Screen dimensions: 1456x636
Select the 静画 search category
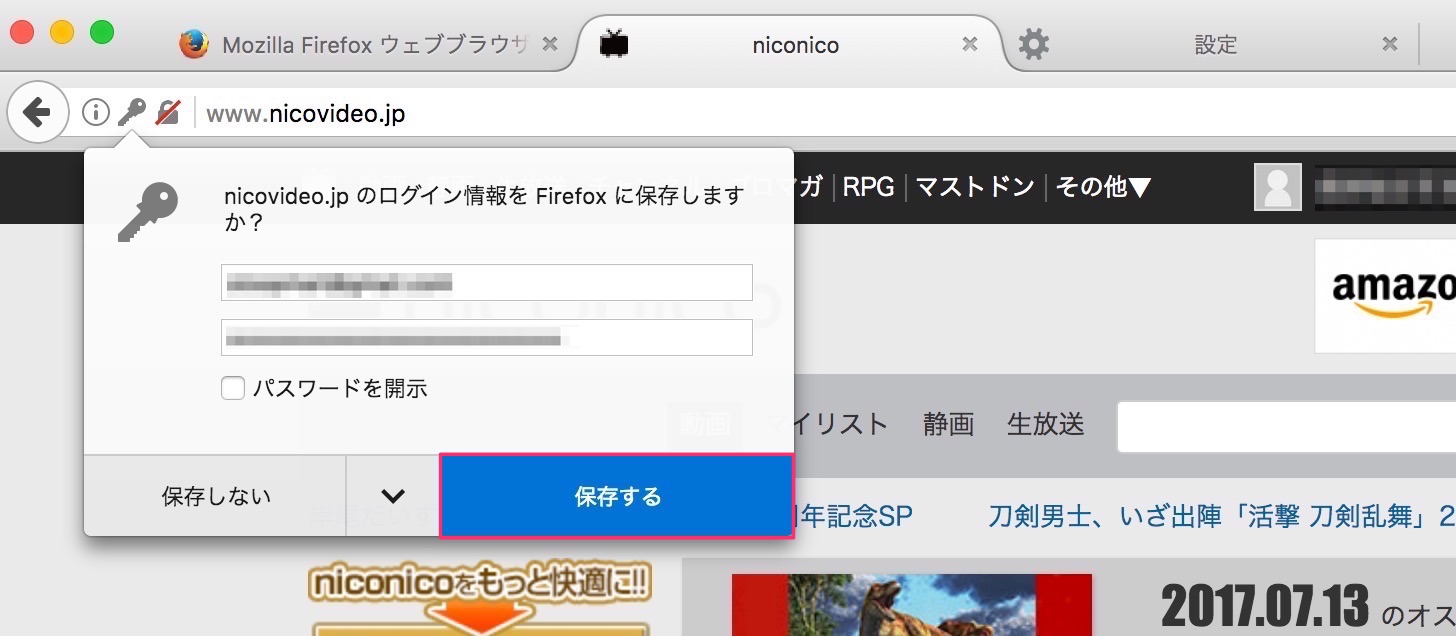coord(948,424)
